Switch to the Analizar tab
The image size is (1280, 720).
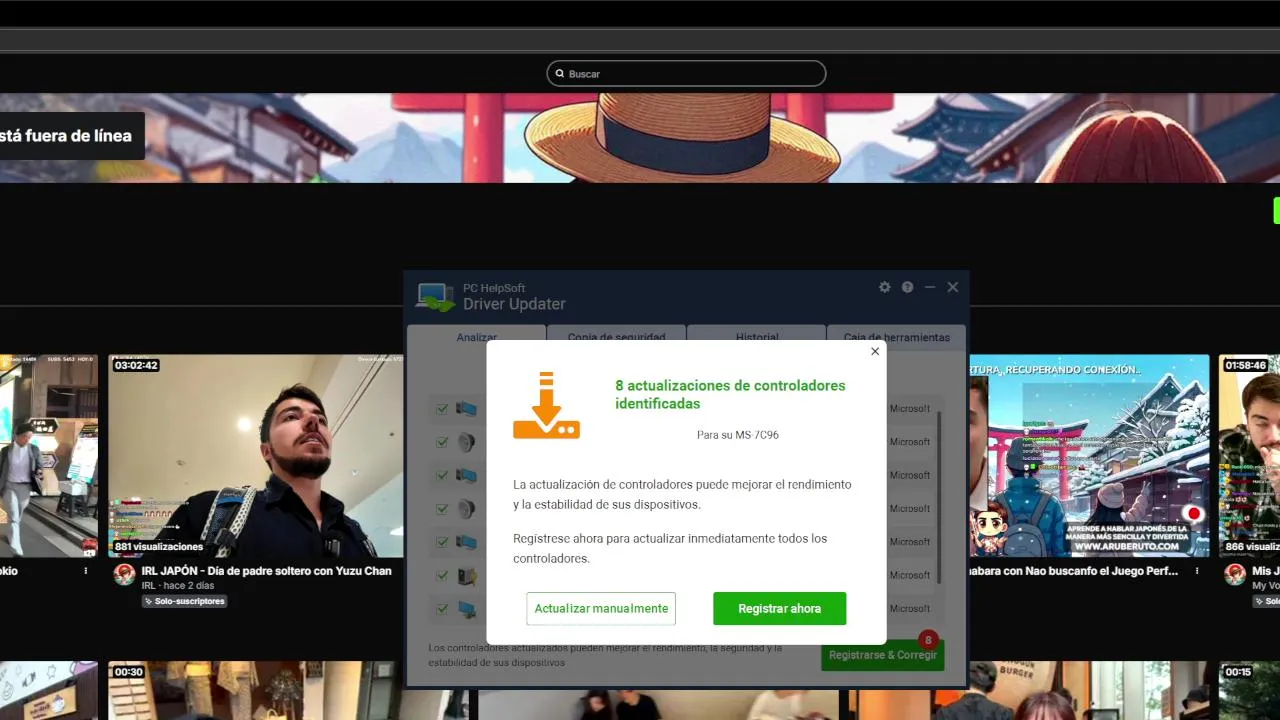(476, 336)
